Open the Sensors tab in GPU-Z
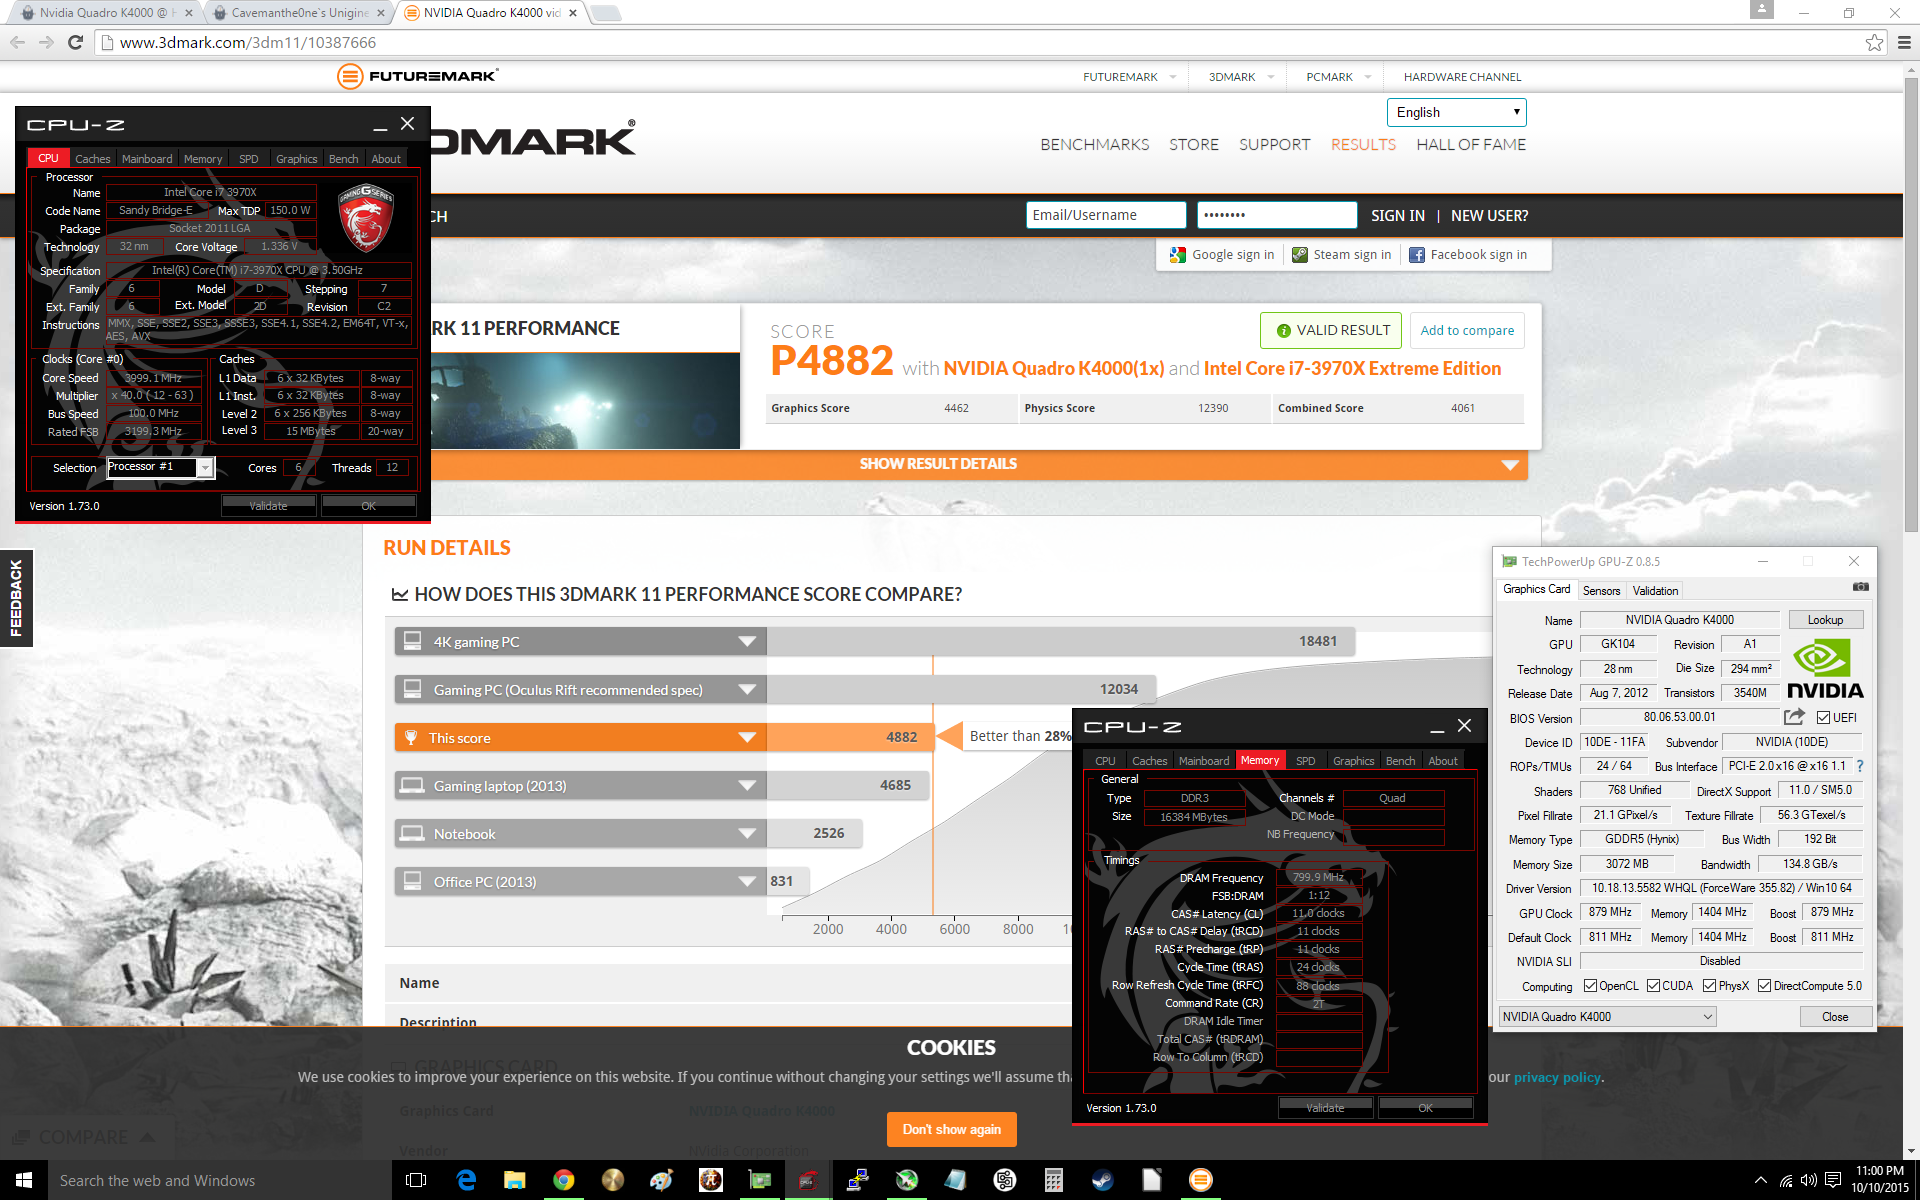 pyautogui.click(x=1601, y=591)
